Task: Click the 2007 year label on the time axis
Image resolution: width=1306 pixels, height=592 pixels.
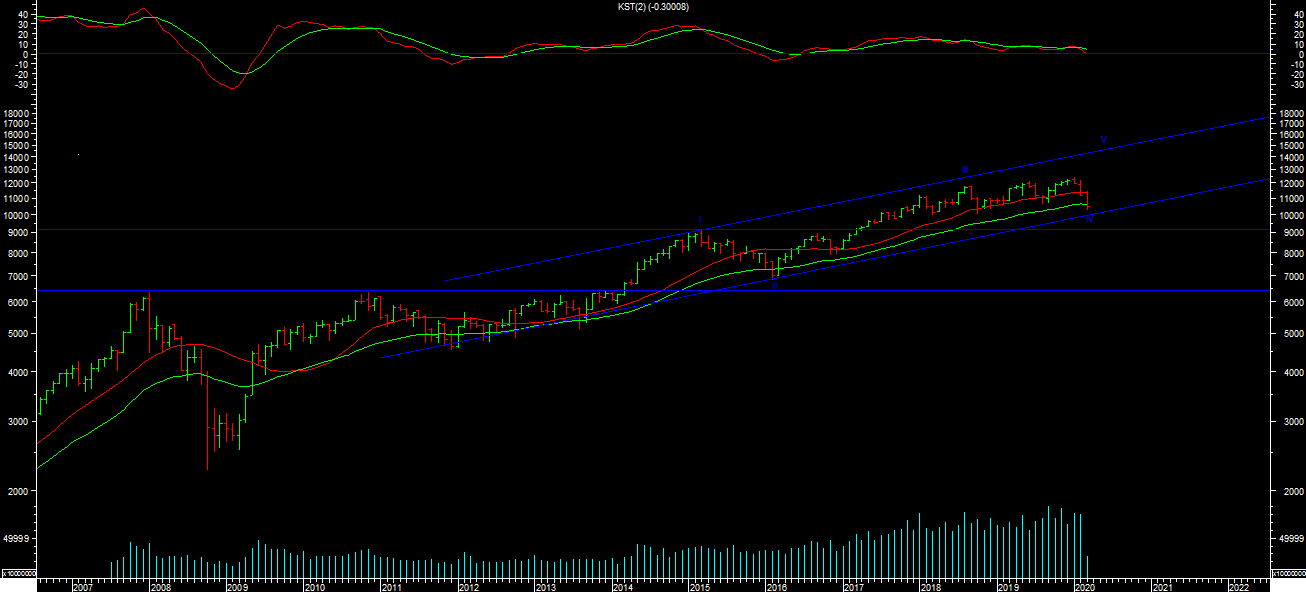Action: (82, 586)
